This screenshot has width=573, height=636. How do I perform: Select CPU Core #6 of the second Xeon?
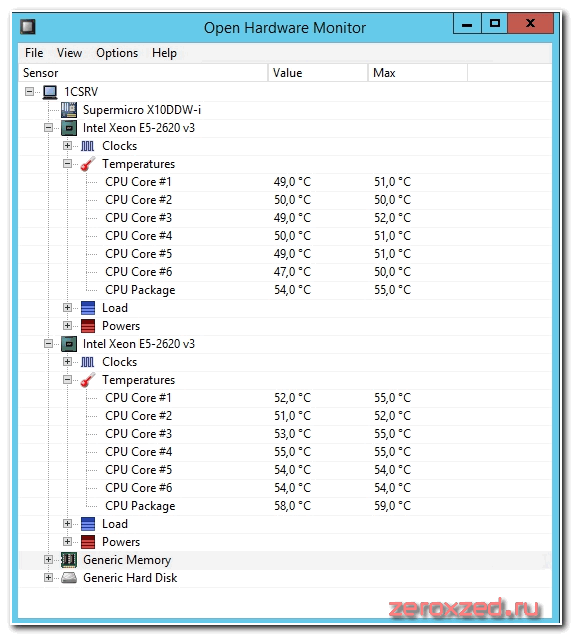coord(139,488)
